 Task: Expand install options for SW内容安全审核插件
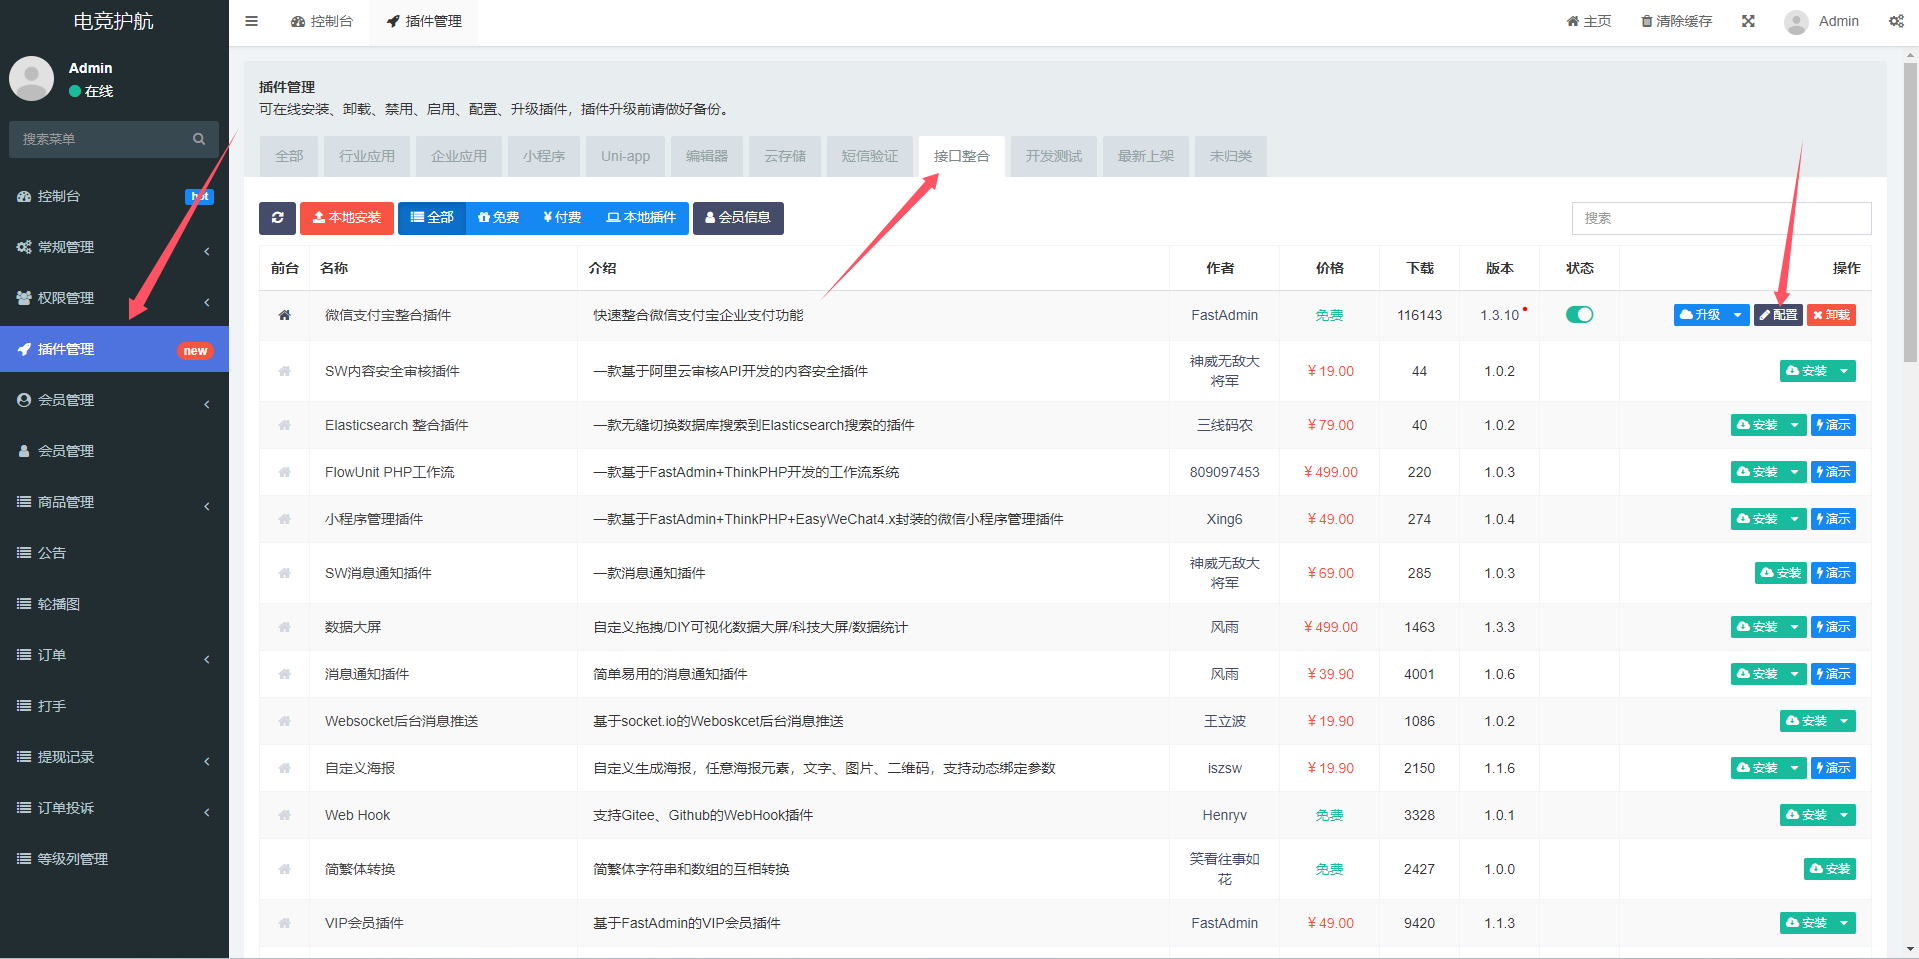[x=1844, y=371]
